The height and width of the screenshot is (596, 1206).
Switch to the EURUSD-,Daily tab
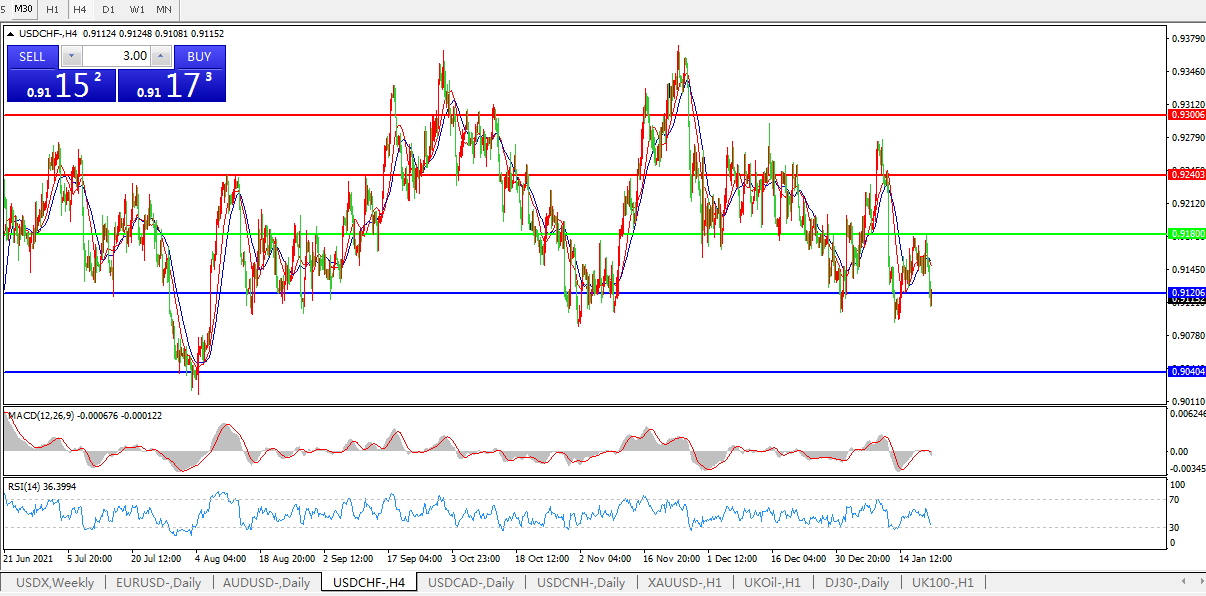coord(158,582)
